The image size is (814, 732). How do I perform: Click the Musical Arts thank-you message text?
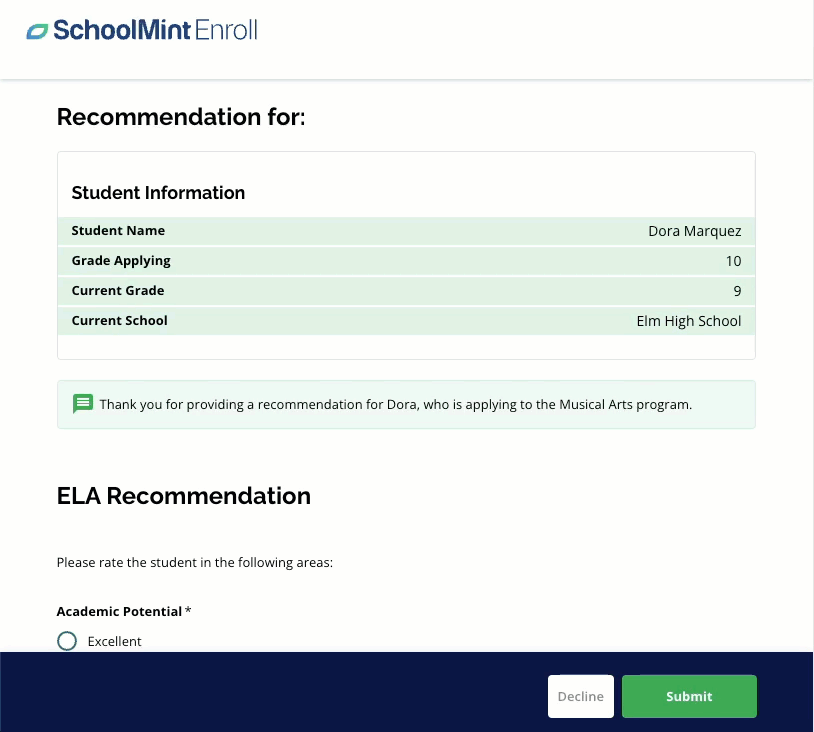tap(395, 405)
